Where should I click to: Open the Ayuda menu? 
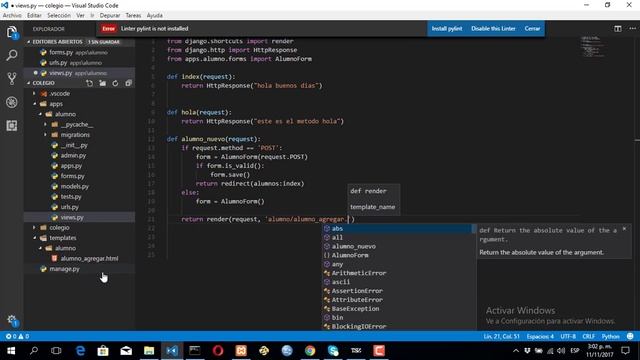[x=155, y=16]
